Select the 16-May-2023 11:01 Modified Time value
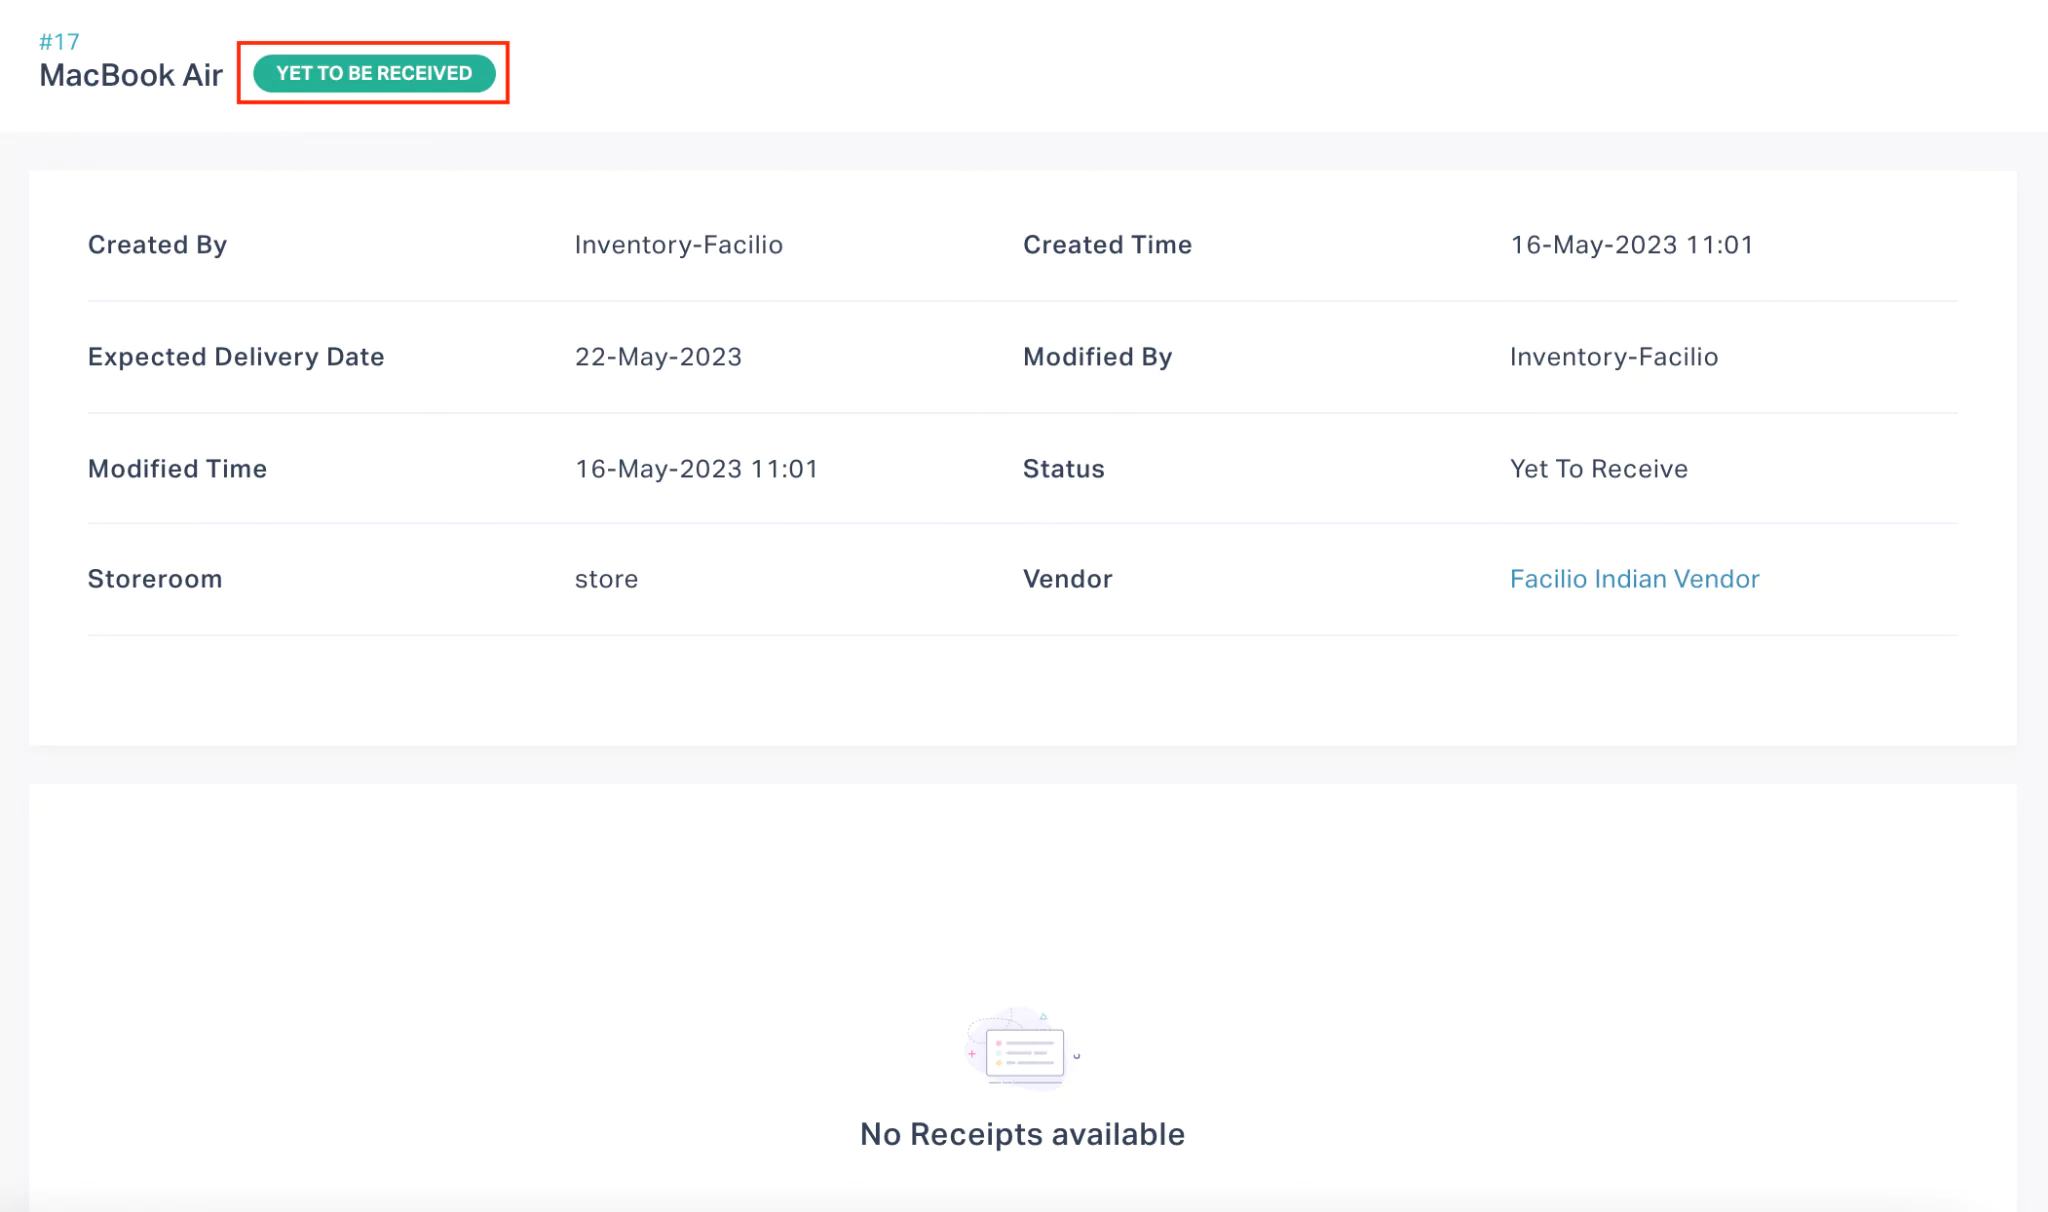 696,469
